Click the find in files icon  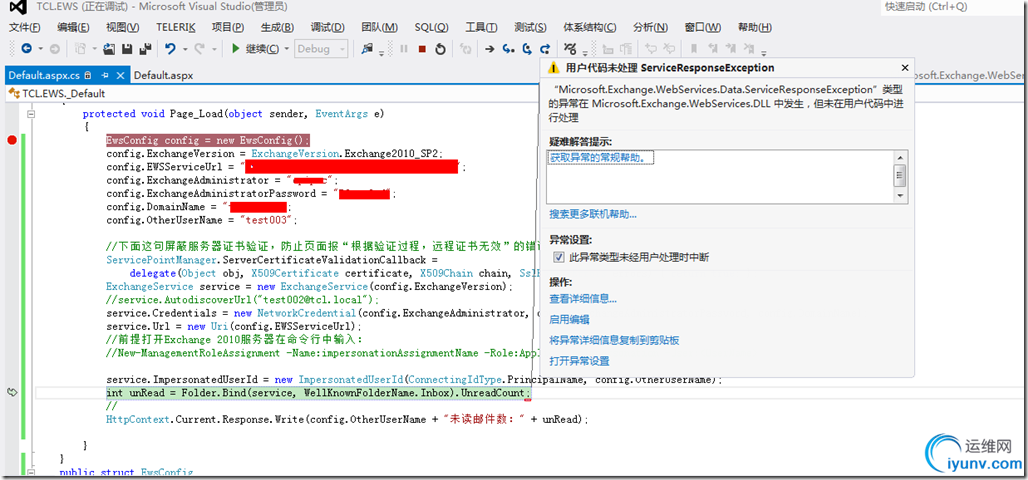(x=367, y=48)
